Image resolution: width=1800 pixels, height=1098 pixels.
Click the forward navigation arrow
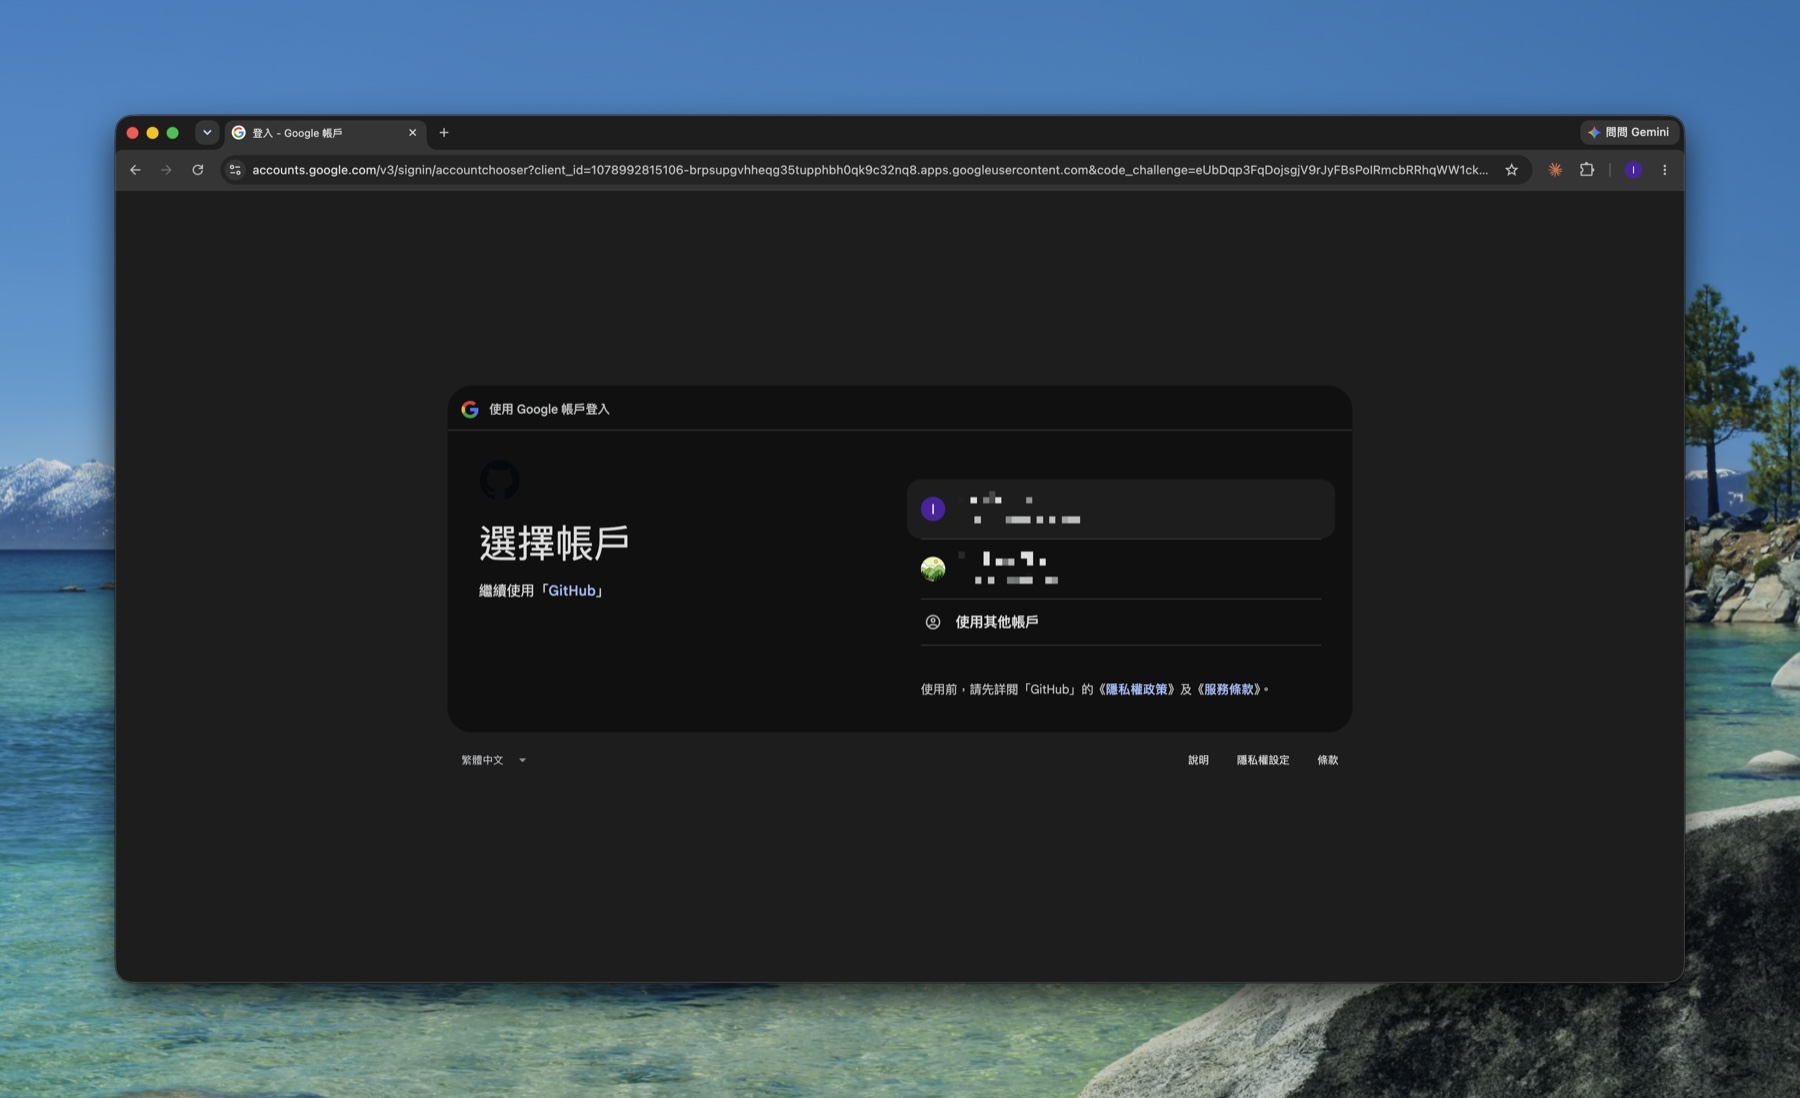click(x=166, y=170)
